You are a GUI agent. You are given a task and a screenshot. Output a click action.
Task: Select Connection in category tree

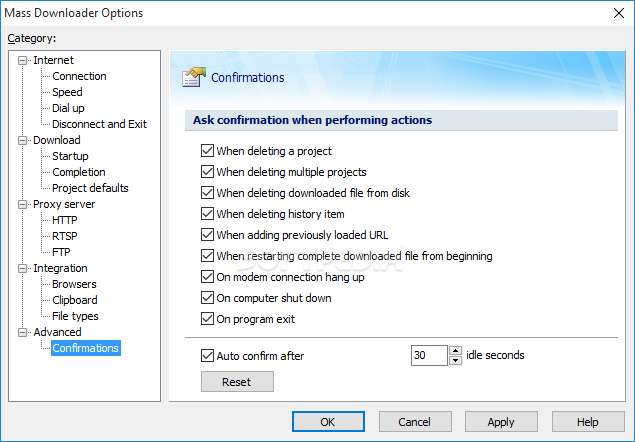[79, 76]
